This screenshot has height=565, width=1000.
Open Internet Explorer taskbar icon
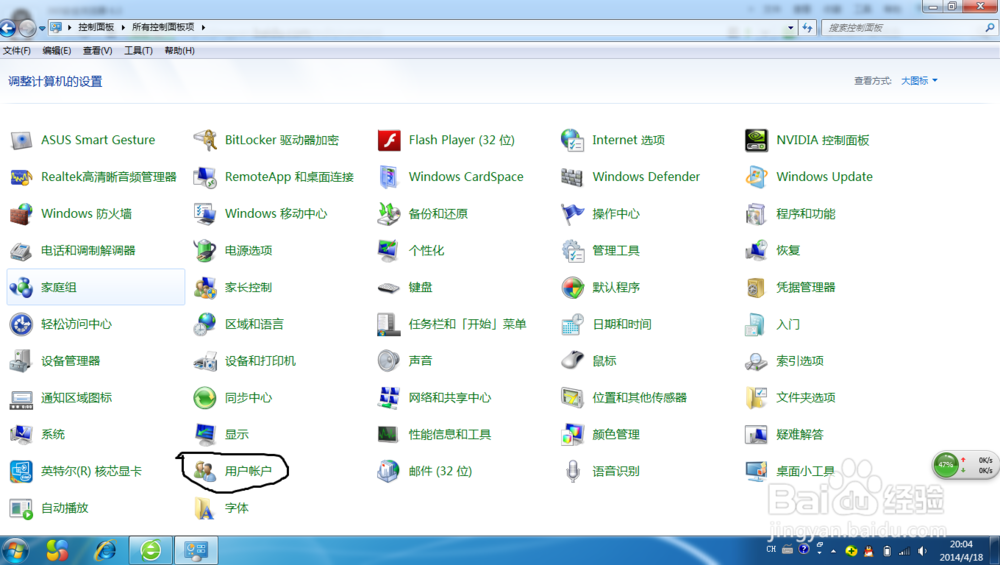(x=106, y=550)
